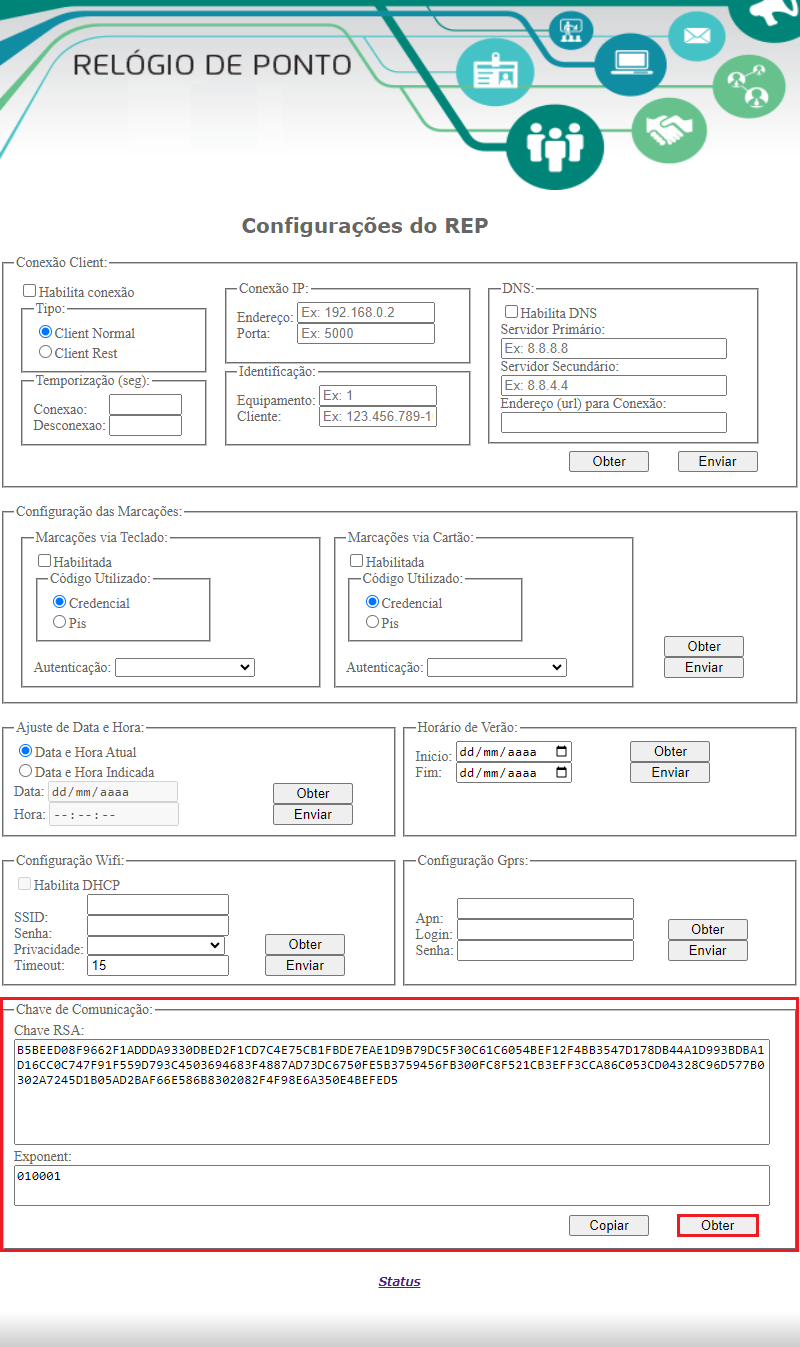The width and height of the screenshot is (800, 1347).
Task: Enable the Habilita conexão checkbox
Action: pos(30,291)
